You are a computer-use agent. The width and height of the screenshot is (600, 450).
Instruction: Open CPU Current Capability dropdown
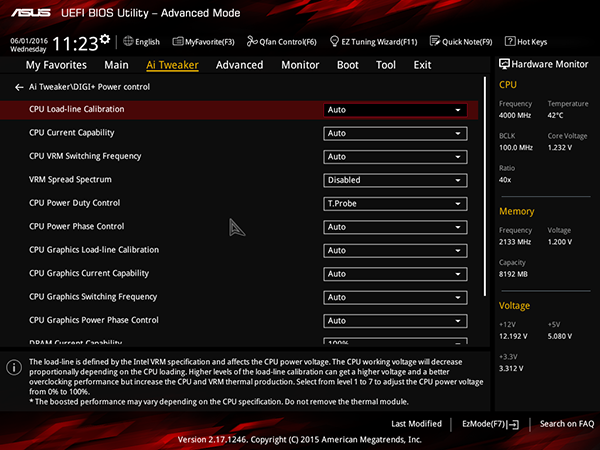(395, 134)
